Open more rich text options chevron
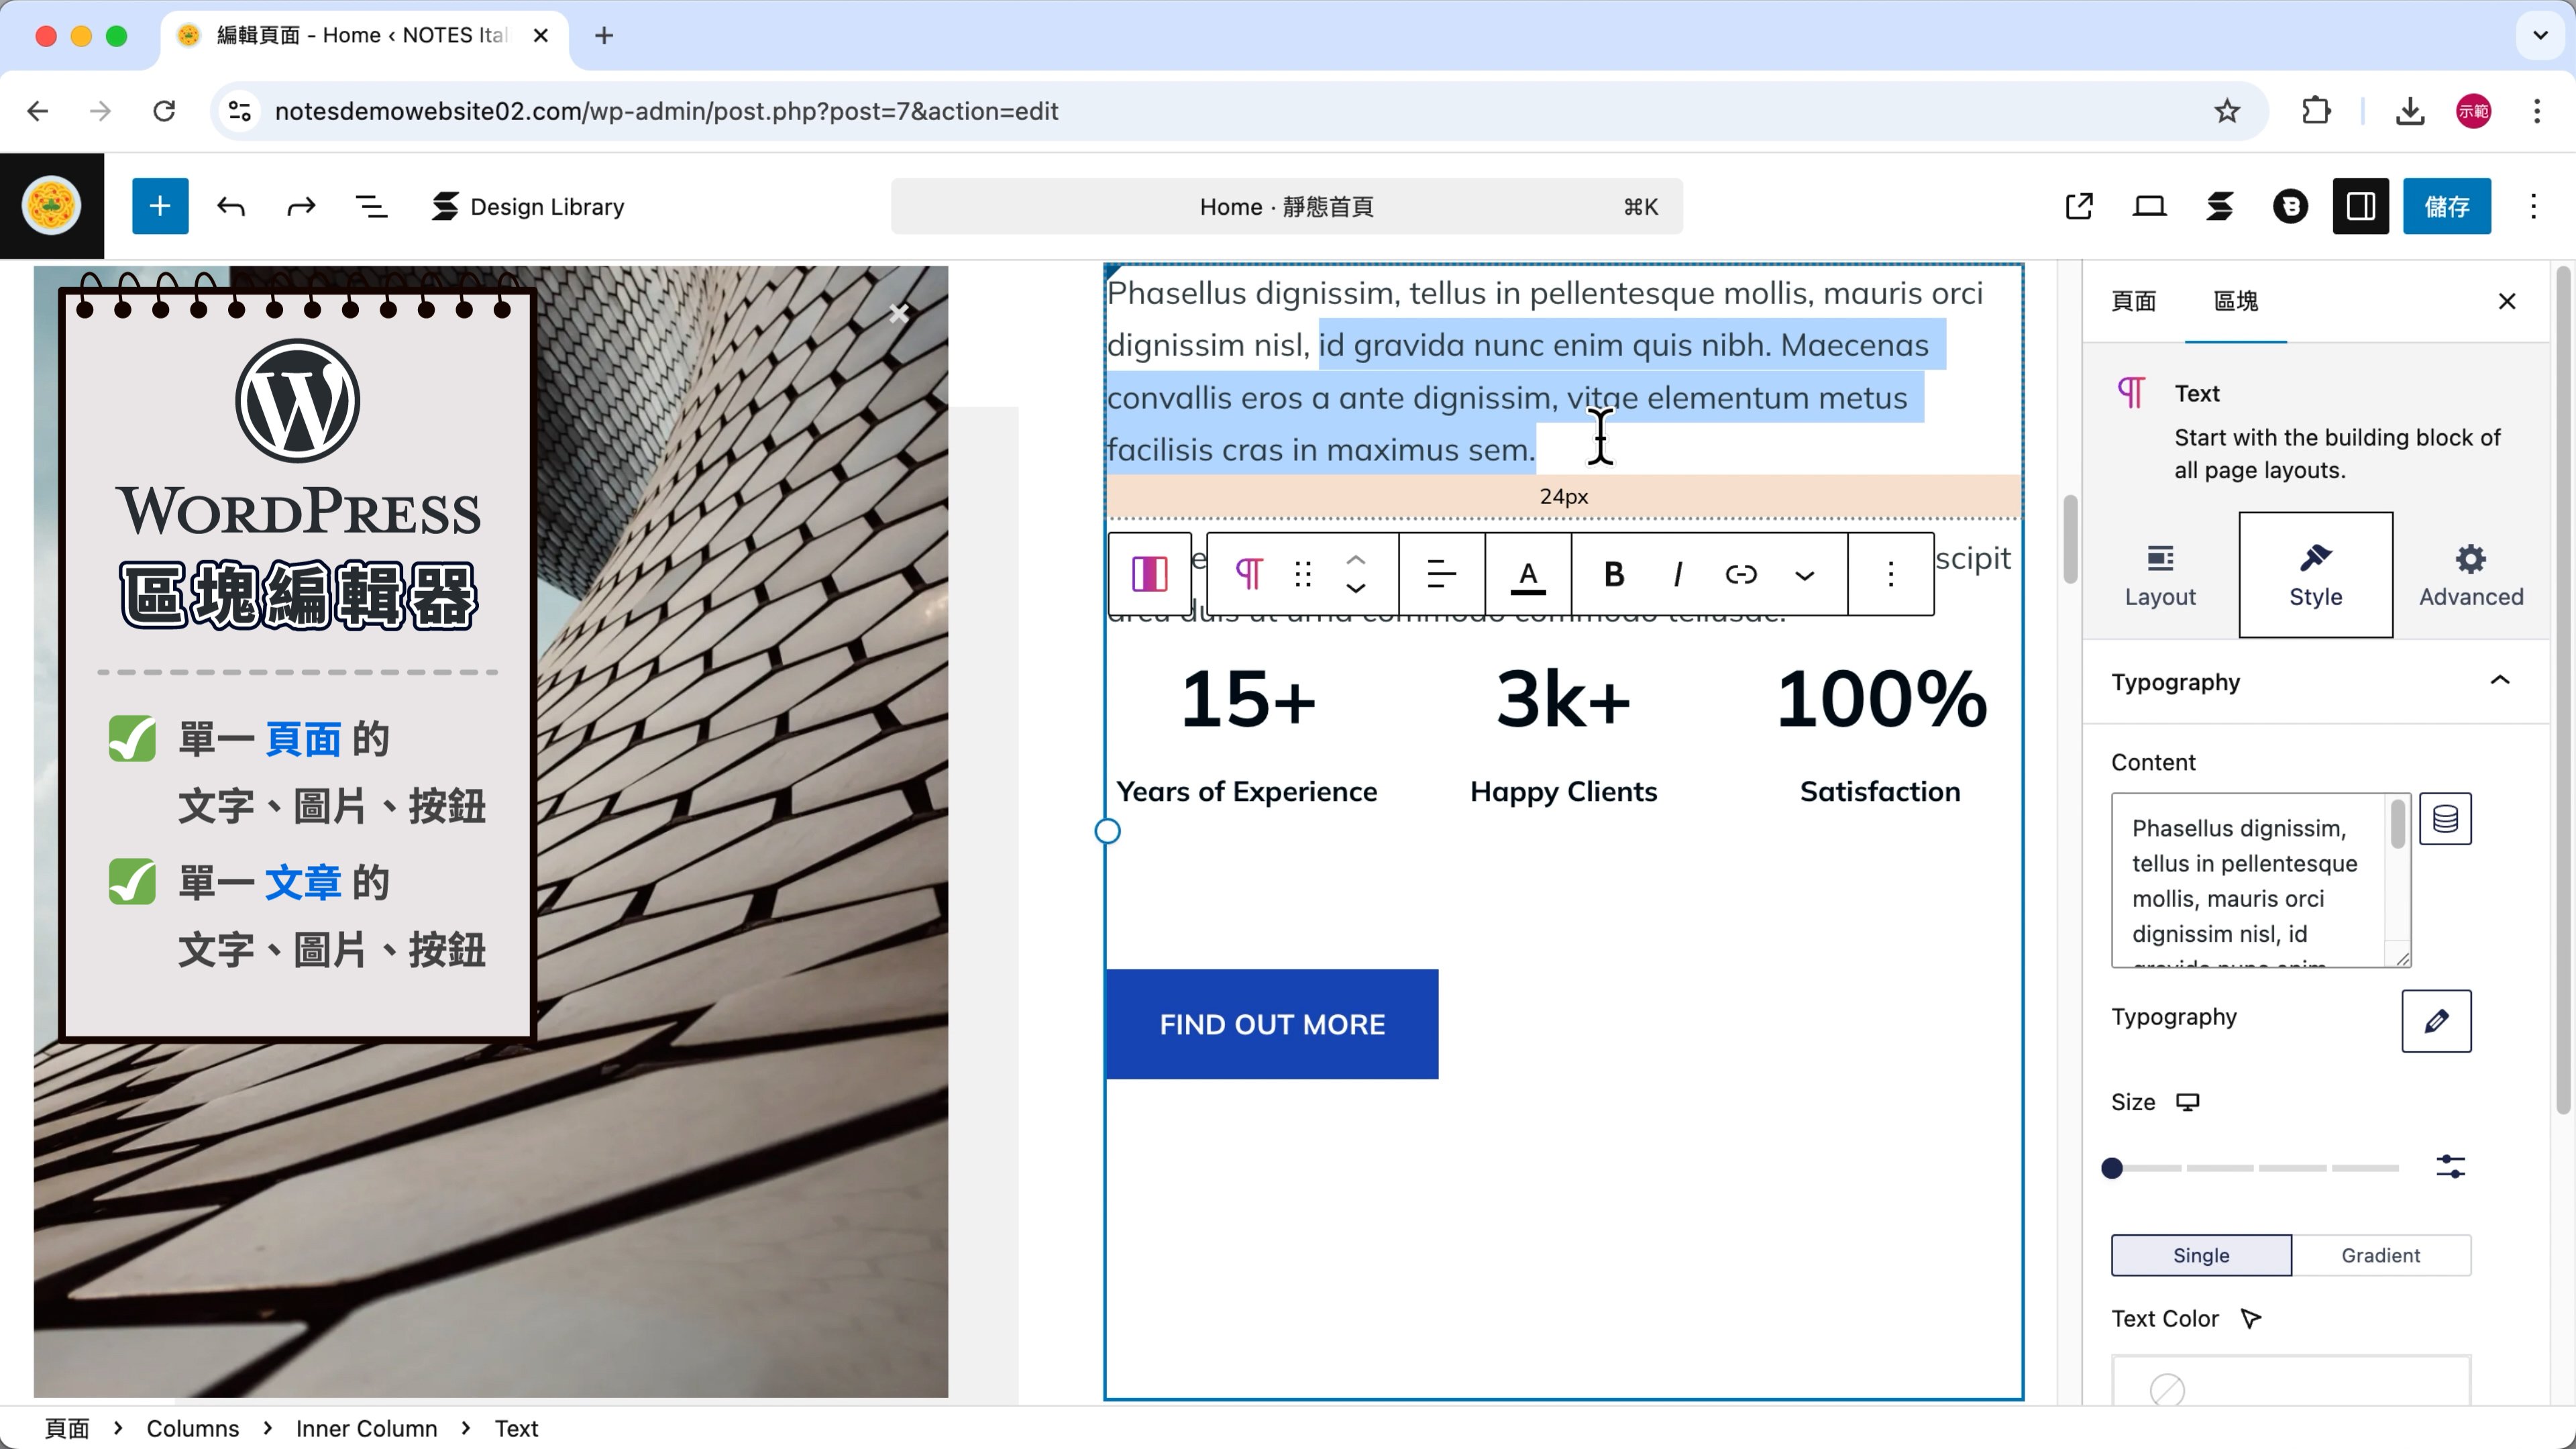The height and width of the screenshot is (1449, 2576). [x=1804, y=575]
